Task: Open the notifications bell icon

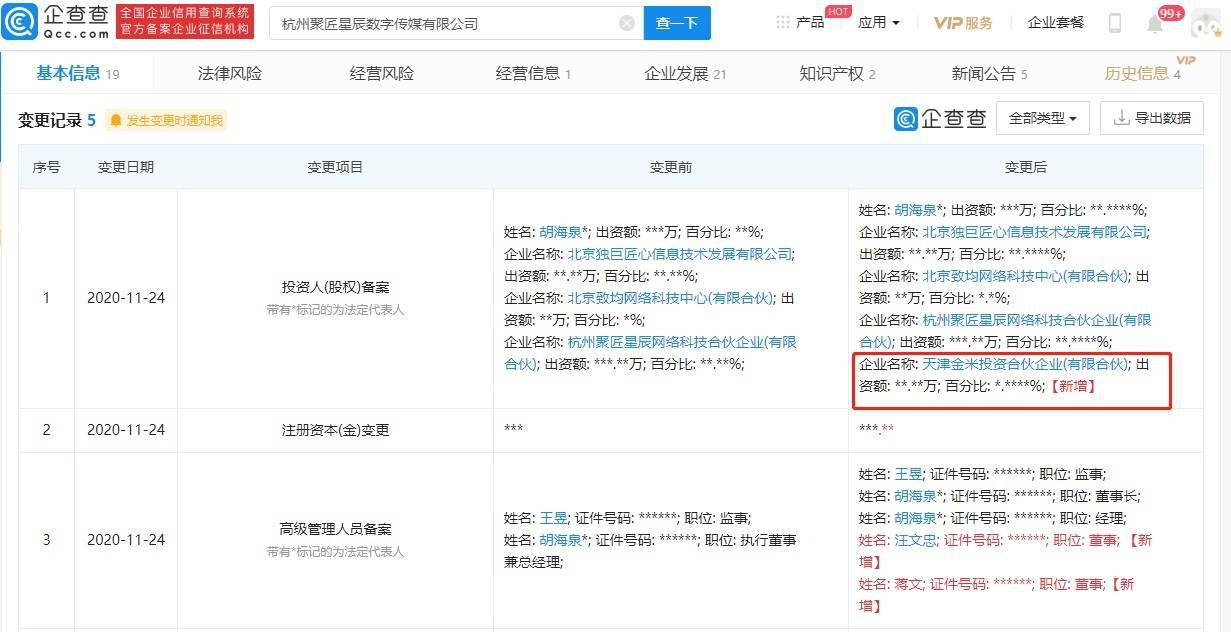Action: 1154,23
